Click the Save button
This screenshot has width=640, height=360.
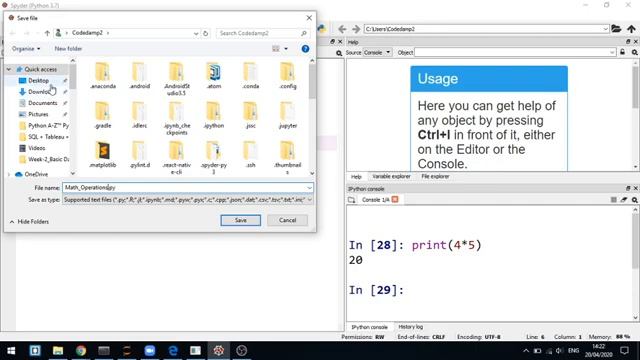(x=240, y=220)
